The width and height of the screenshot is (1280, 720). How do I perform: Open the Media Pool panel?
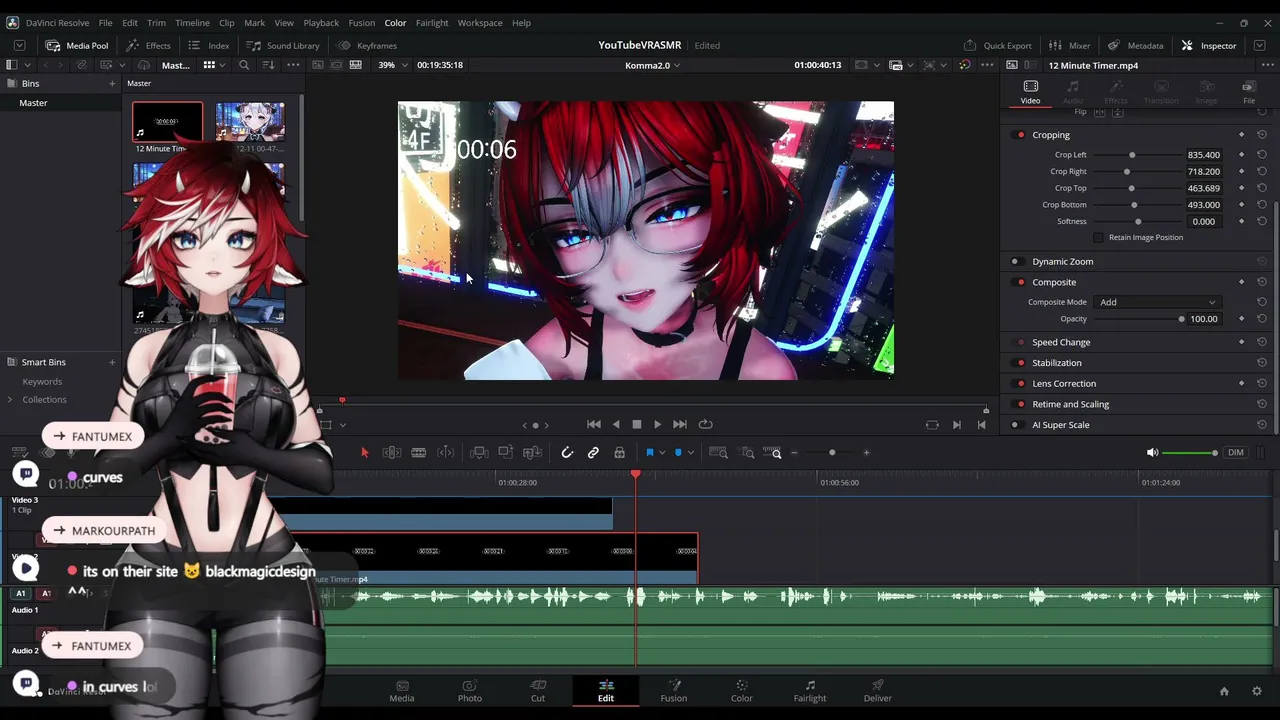(x=77, y=45)
